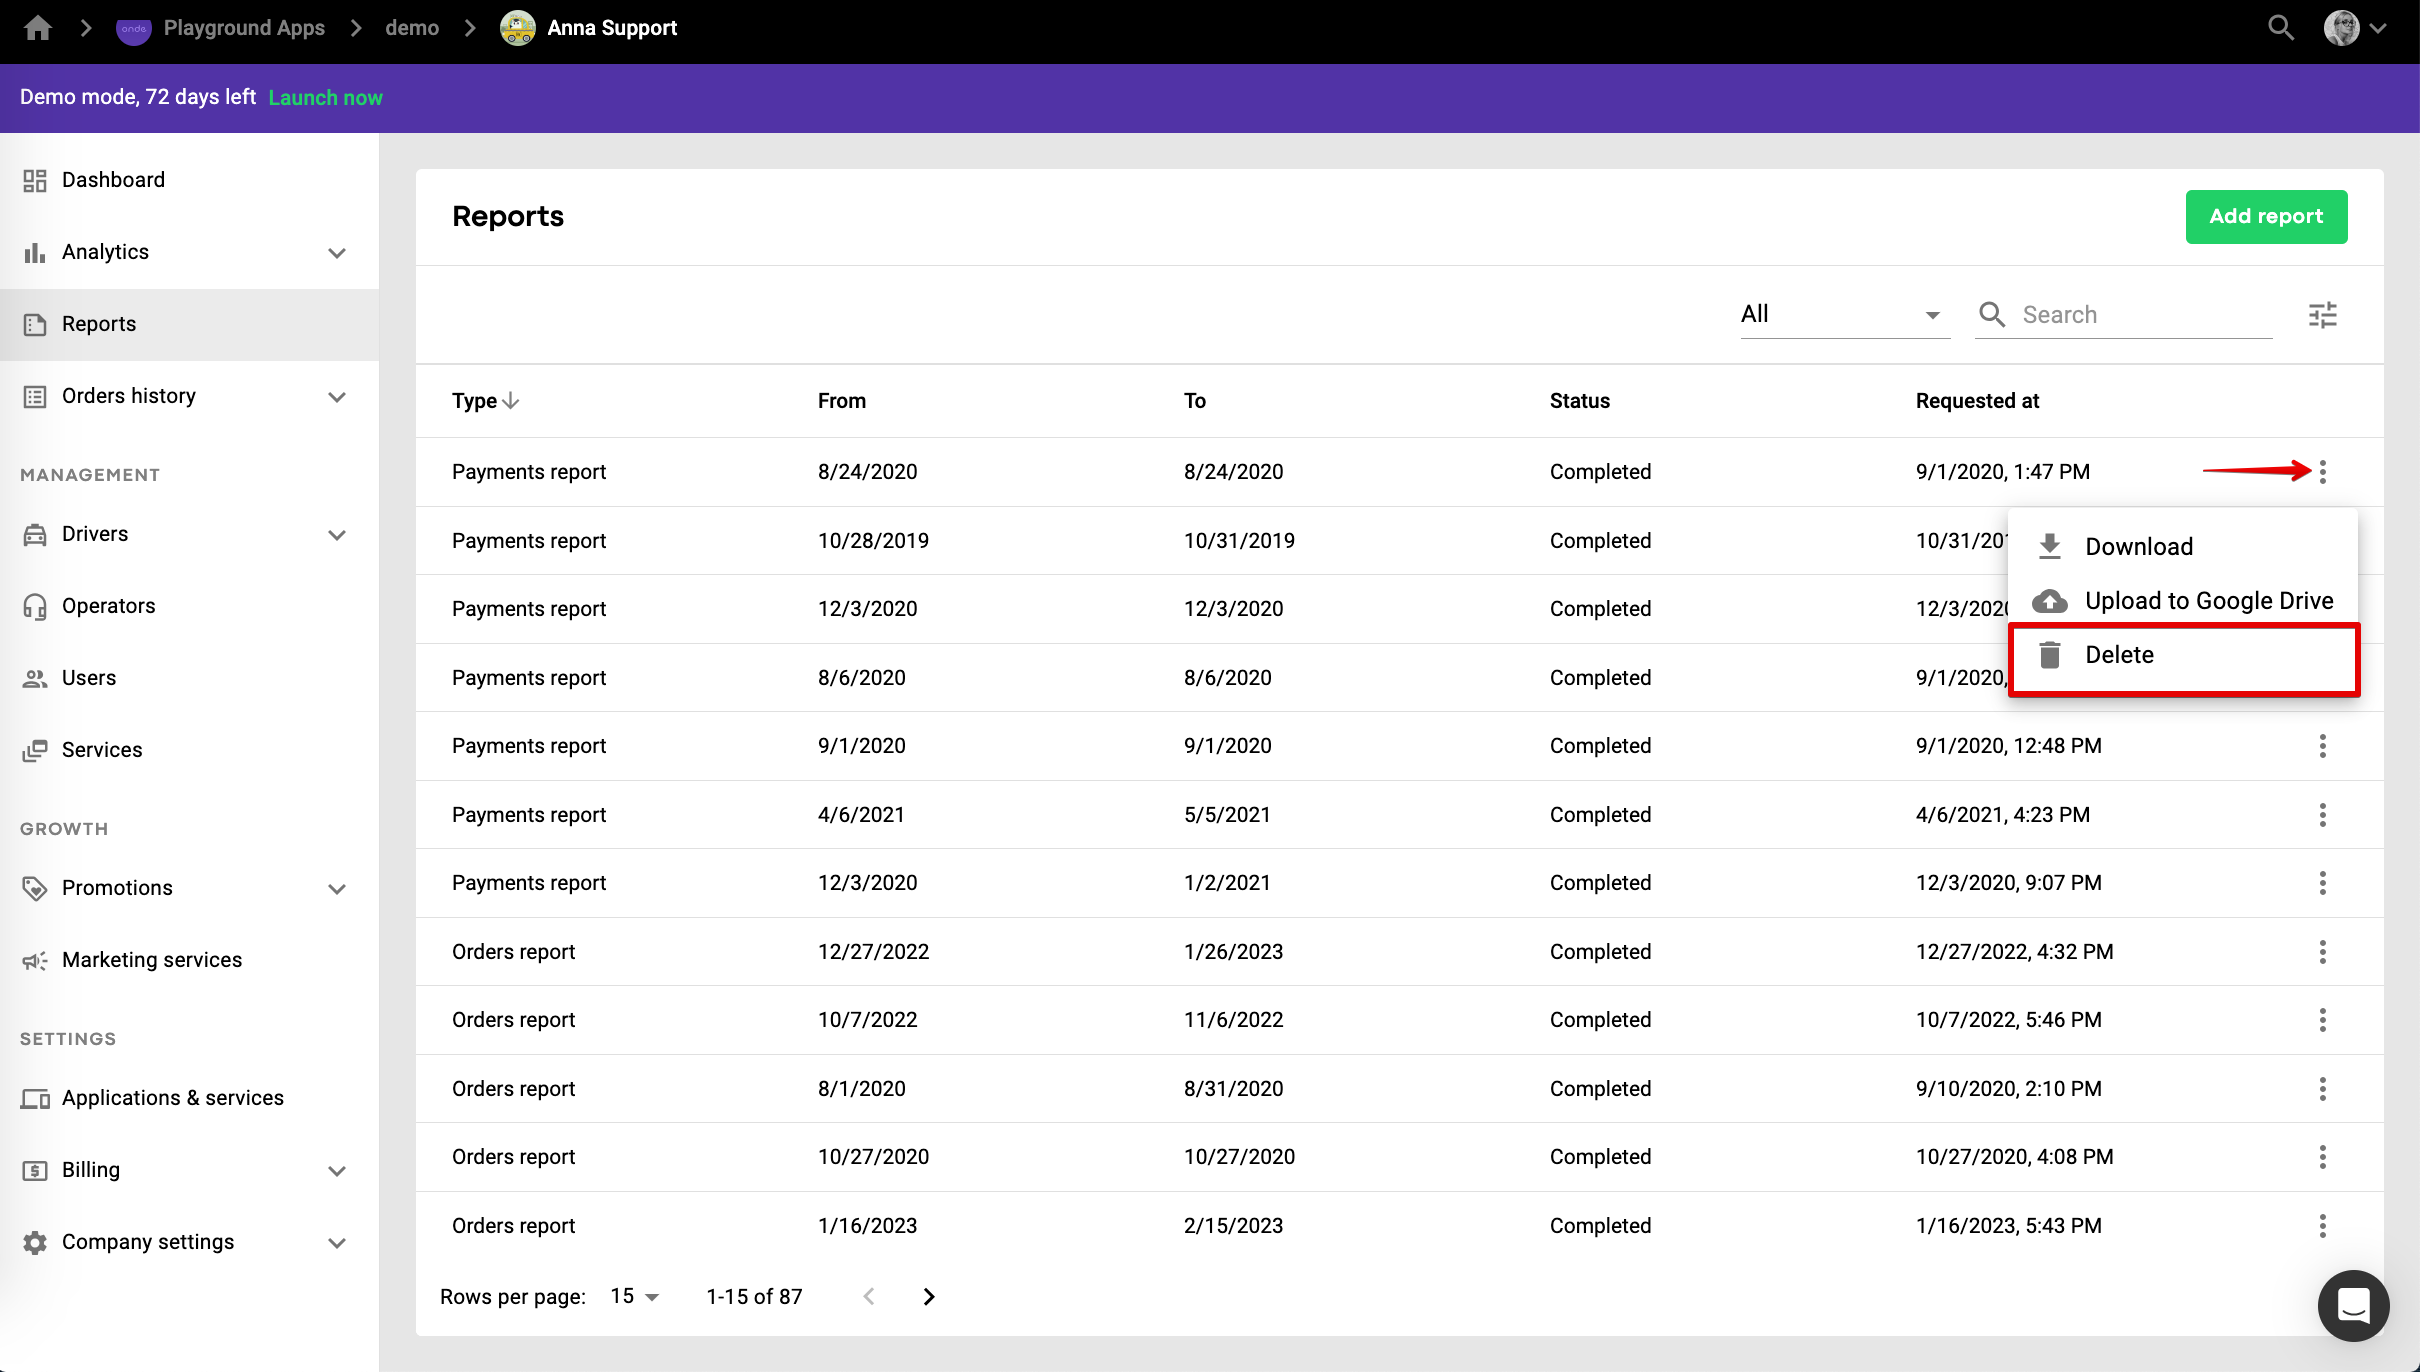2420x1372 pixels.
Task: Change the rows per page dropdown
Action: tap(634, 1297)
